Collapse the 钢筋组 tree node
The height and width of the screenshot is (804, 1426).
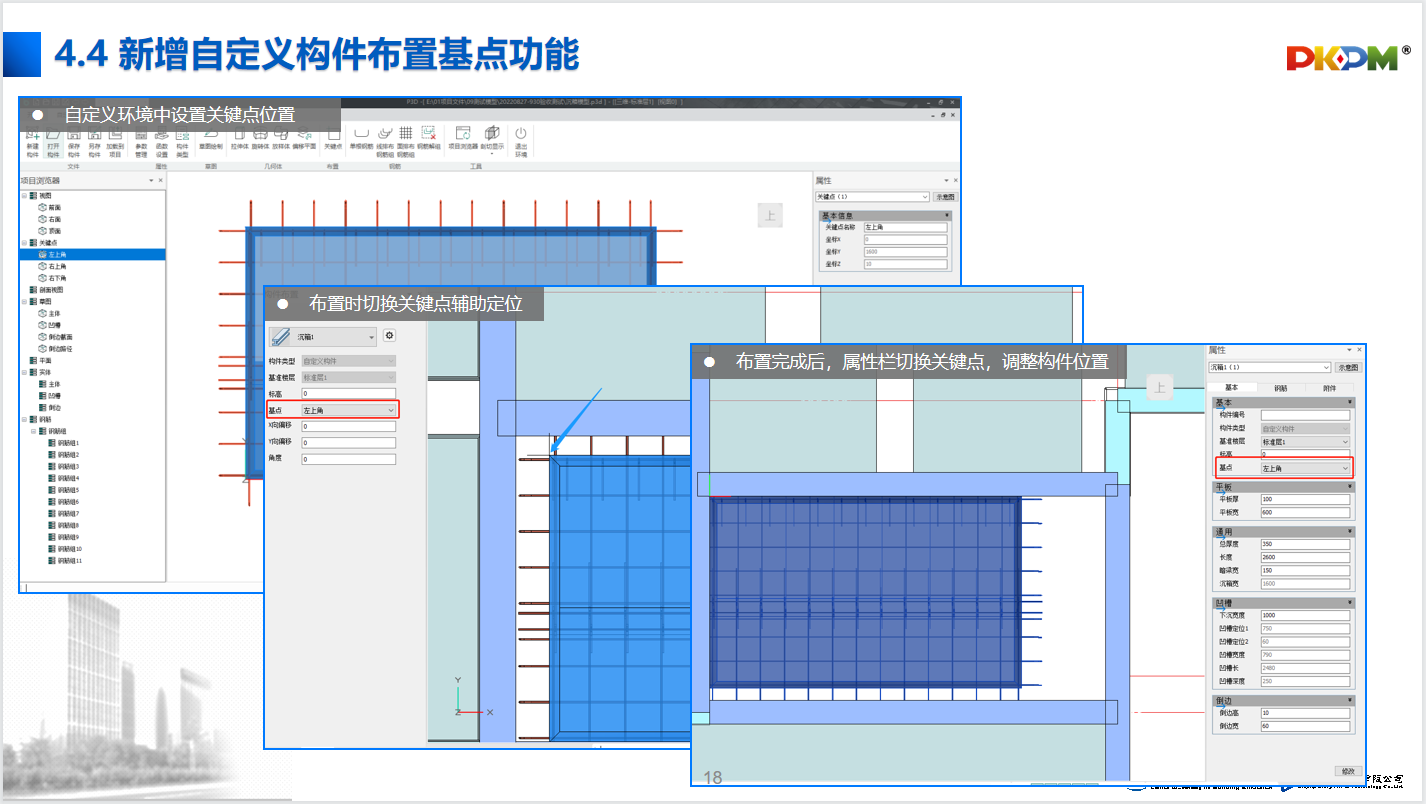click(33, 431)
